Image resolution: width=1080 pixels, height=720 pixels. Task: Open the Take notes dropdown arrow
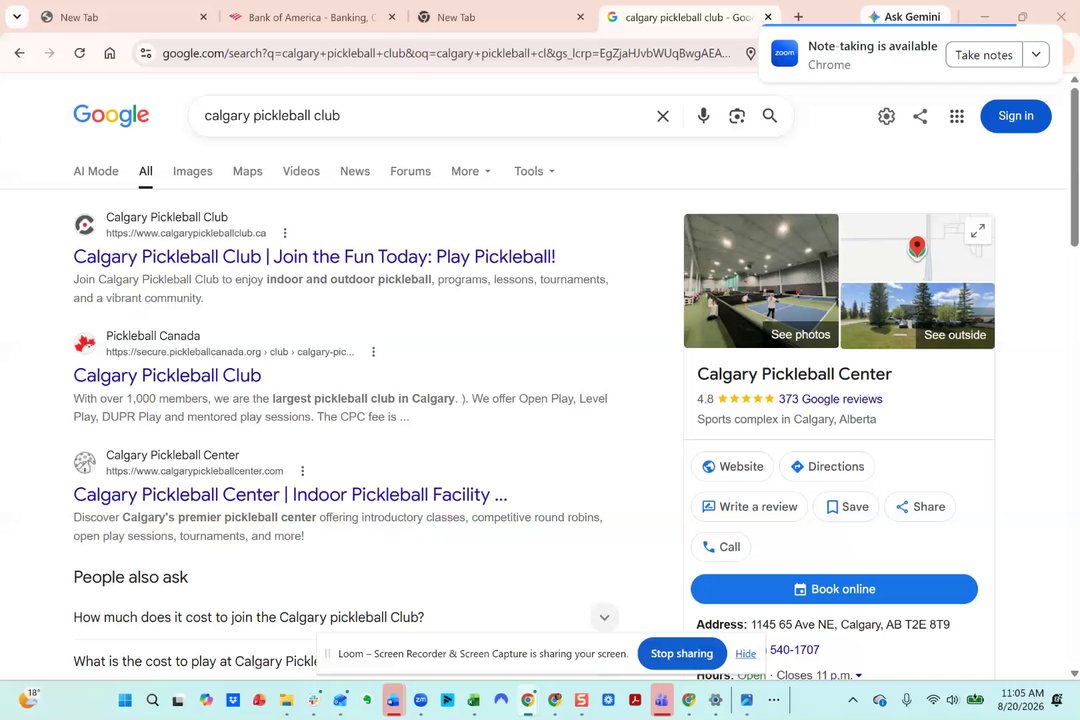coord(1036,54)
